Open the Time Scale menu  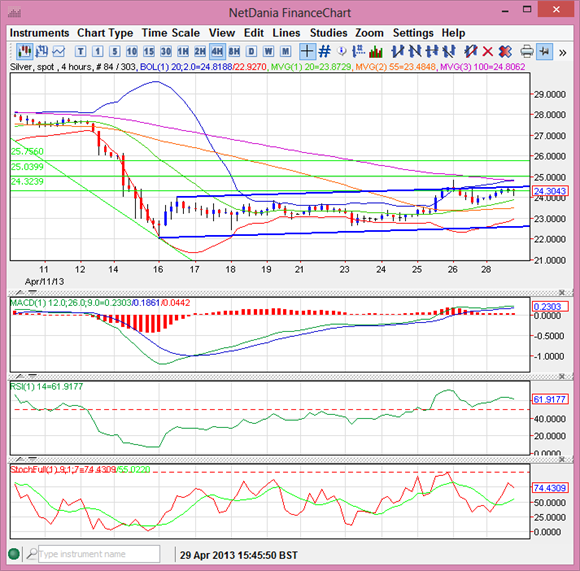pyautogui.click(x=171, y=33)
